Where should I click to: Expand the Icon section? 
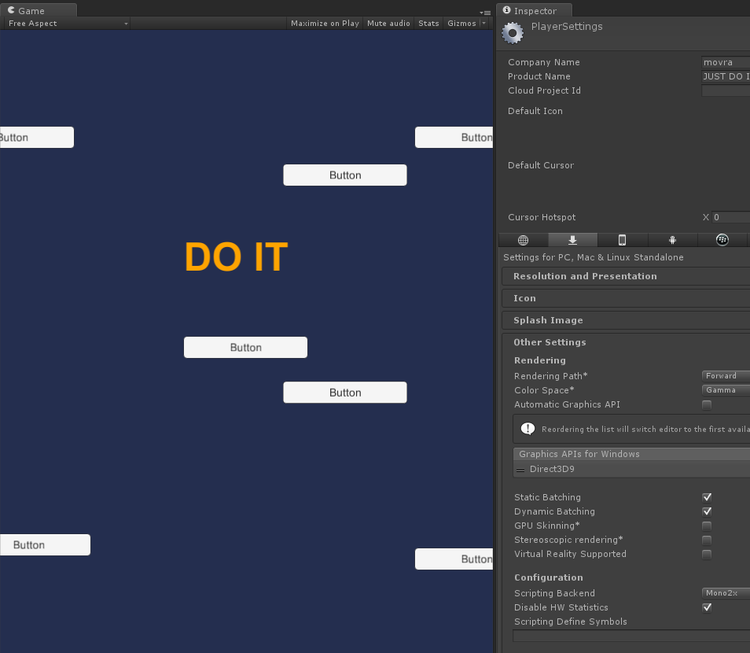point(626,298)
